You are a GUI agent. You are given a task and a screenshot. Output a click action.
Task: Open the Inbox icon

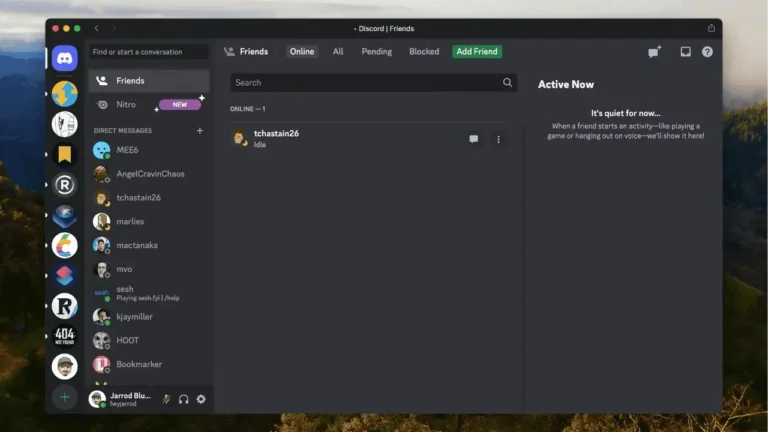[x=686, y=51]
